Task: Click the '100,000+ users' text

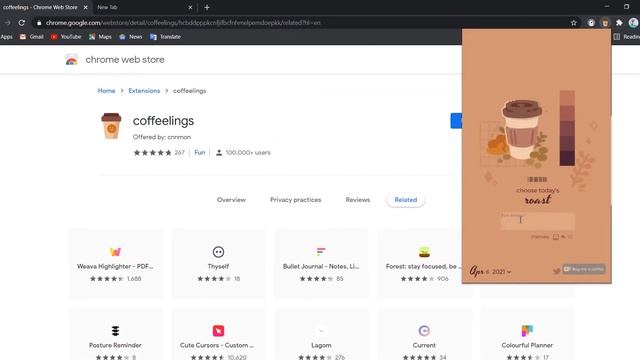Action: pyautogui.click(x=248, y=153)
